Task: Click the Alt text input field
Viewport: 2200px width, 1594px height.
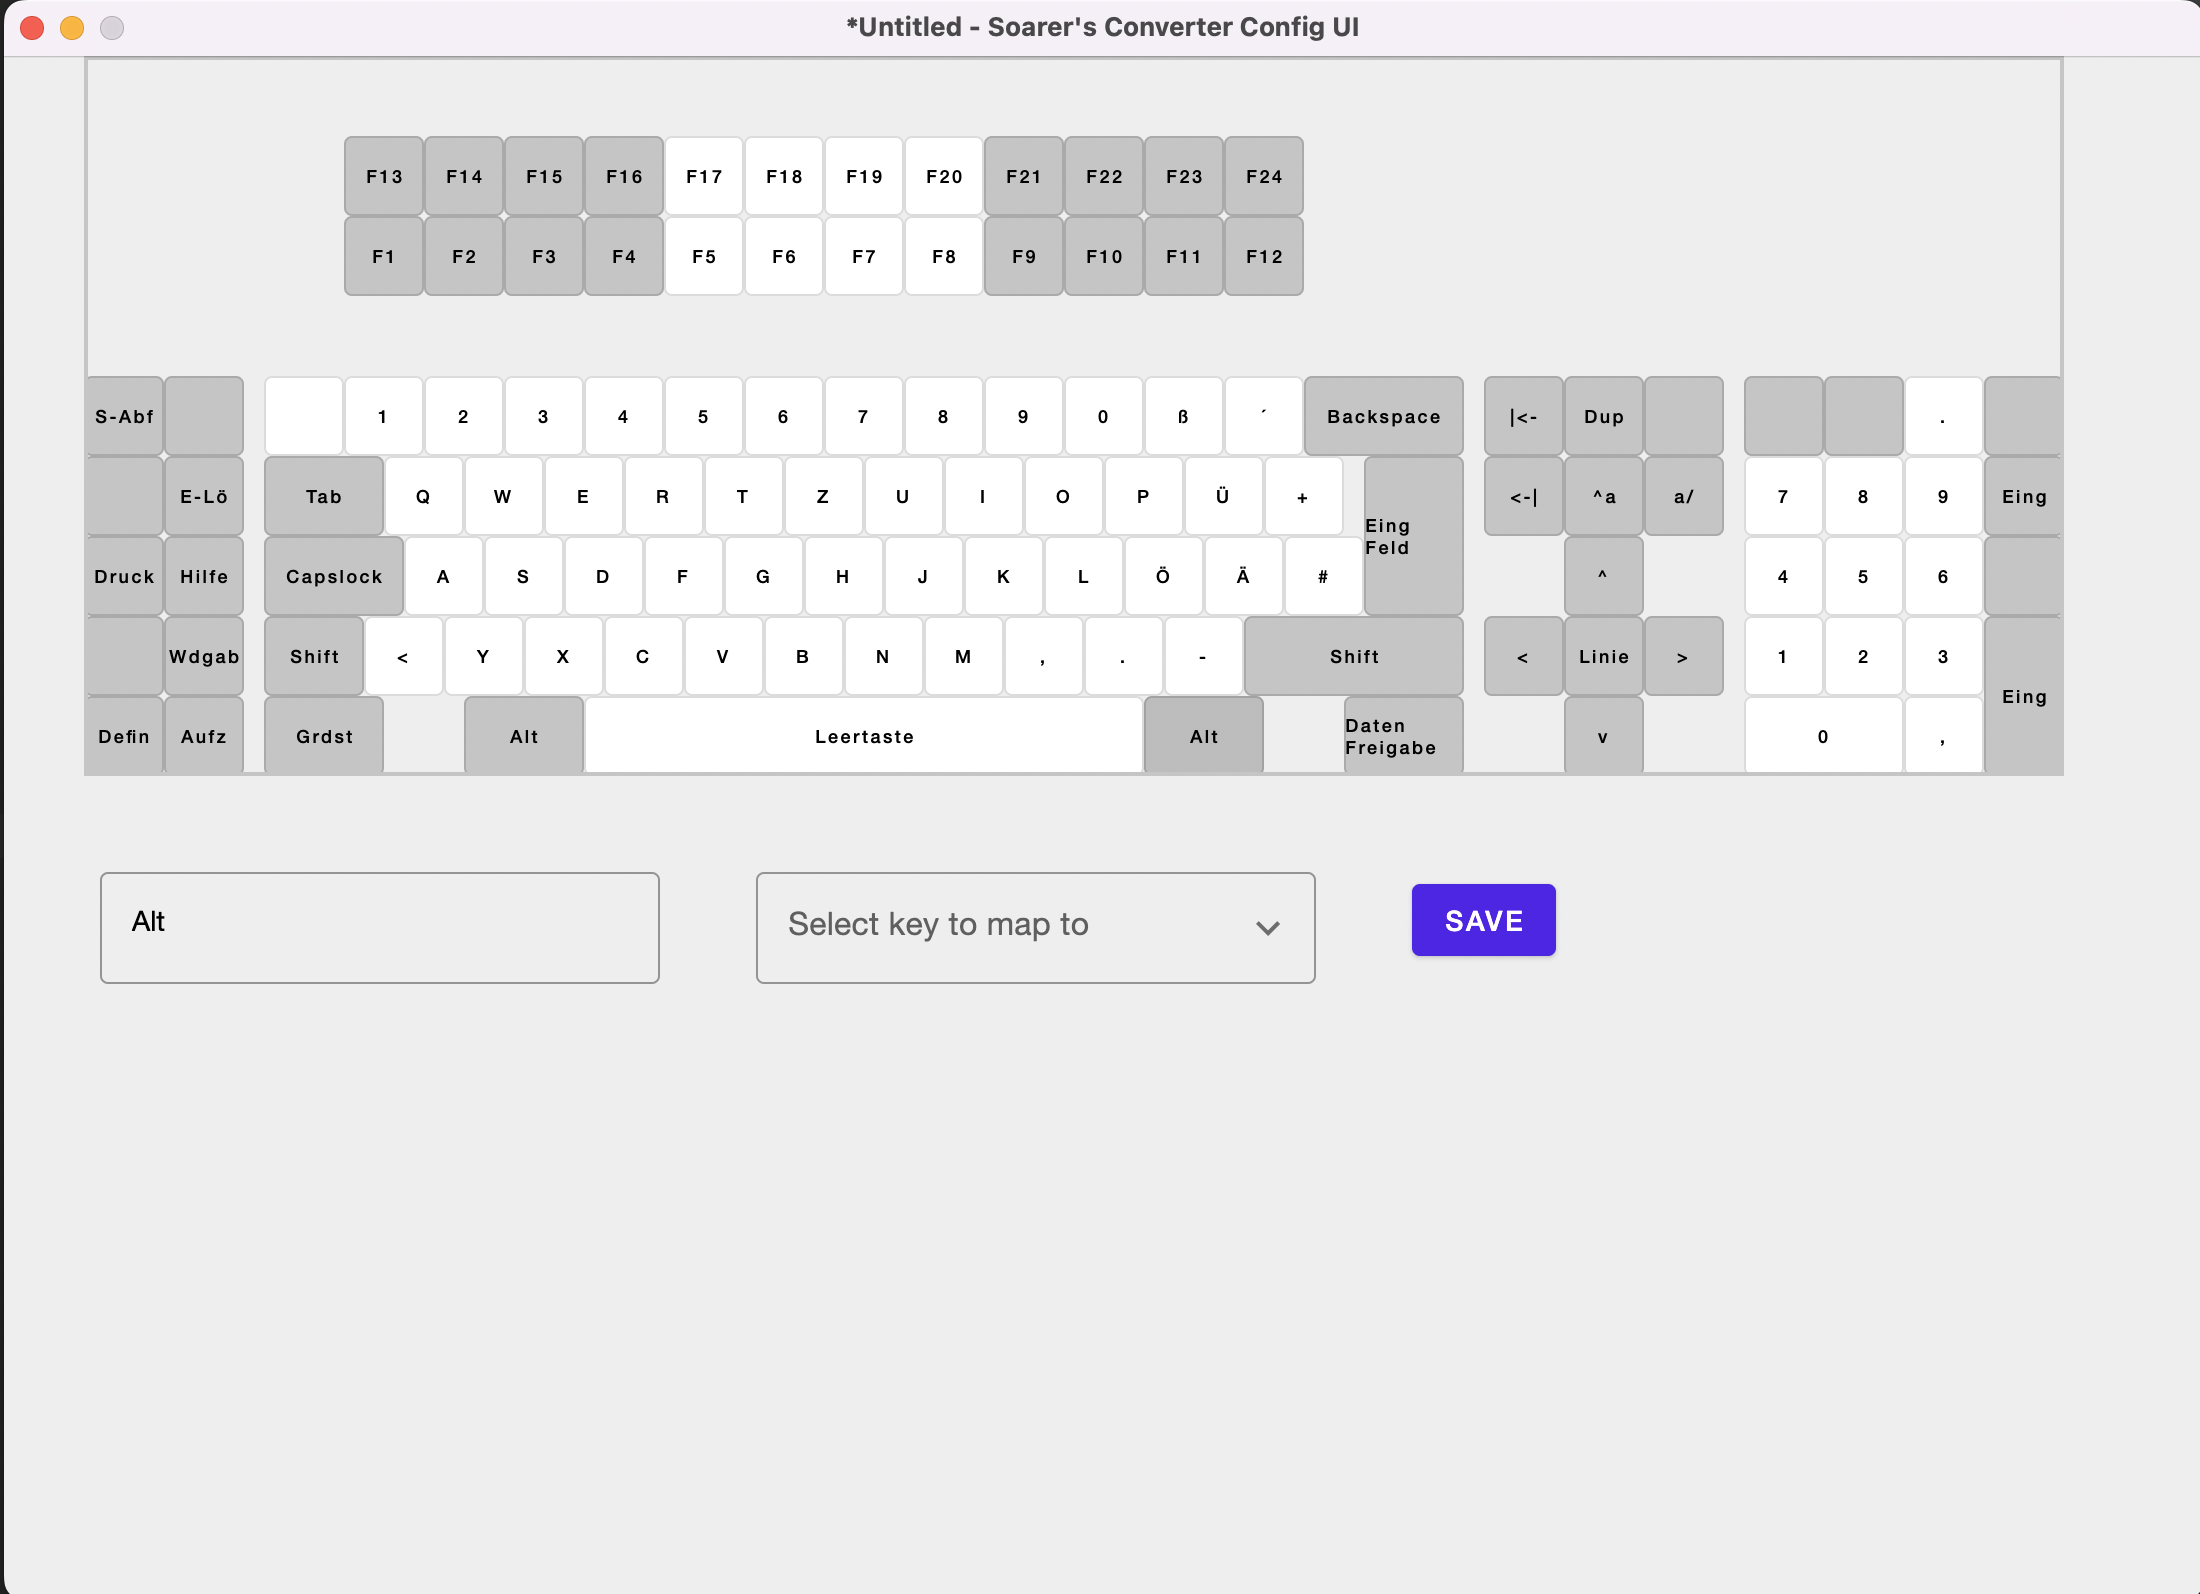Action: coord(379,927)
